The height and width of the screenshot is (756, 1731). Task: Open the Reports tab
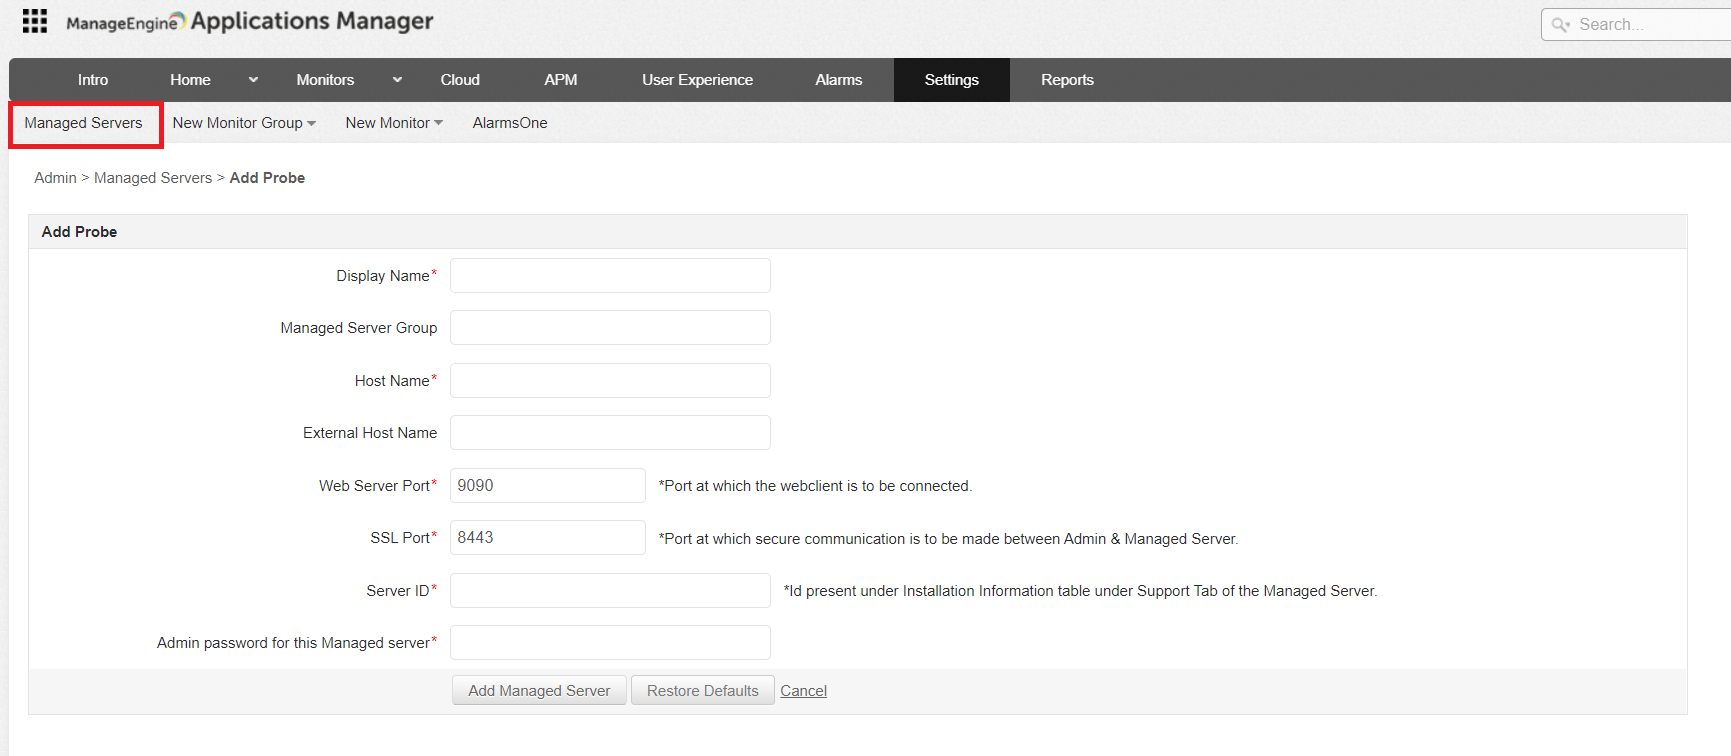pos(1066,80)
